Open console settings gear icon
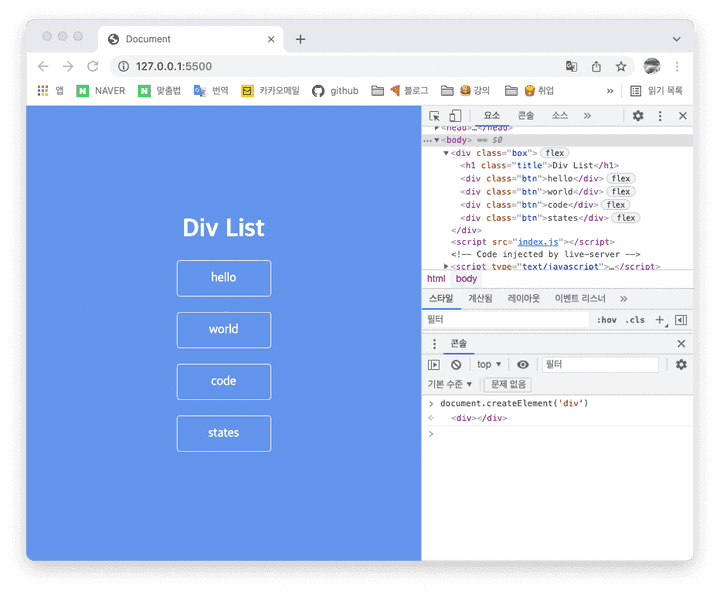This screenshot has height=593, width=720. [681, 365]
